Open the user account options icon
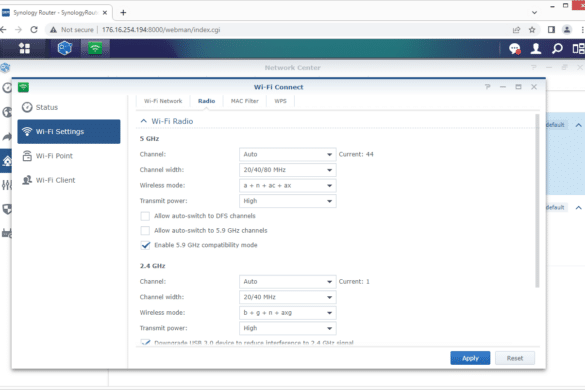585x390 pixels. (x=536, y=49)
